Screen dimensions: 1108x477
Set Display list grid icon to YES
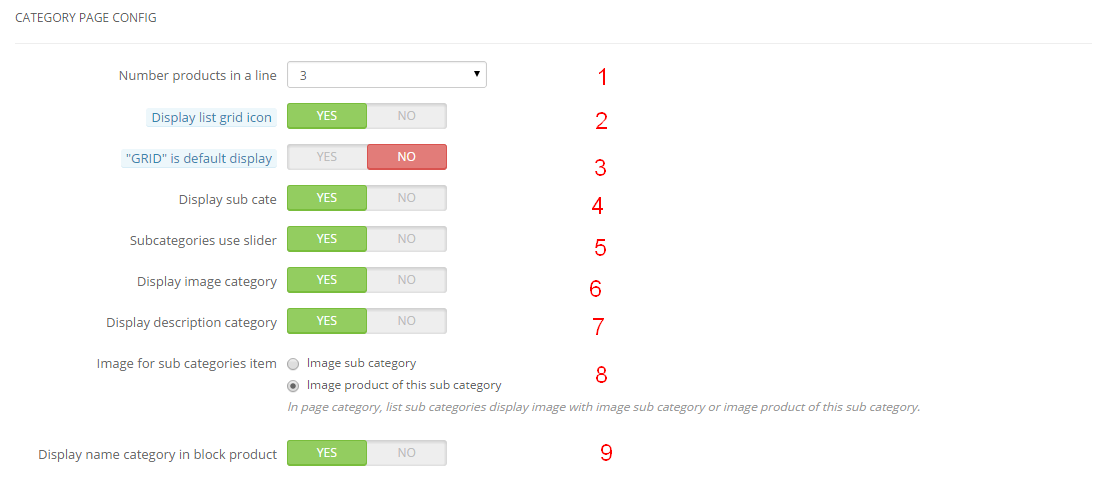coord(327,116)
